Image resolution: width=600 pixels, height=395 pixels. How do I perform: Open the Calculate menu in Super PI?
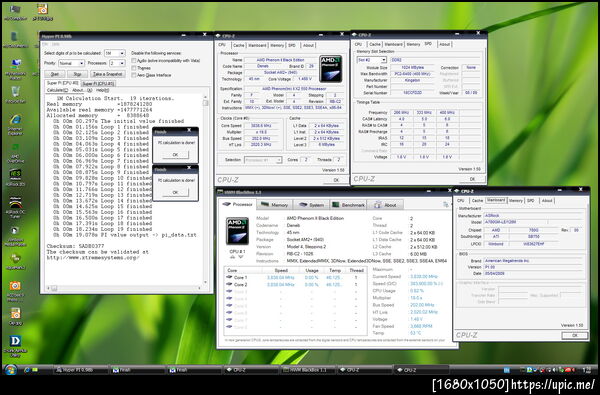click(x=57, y=90)
